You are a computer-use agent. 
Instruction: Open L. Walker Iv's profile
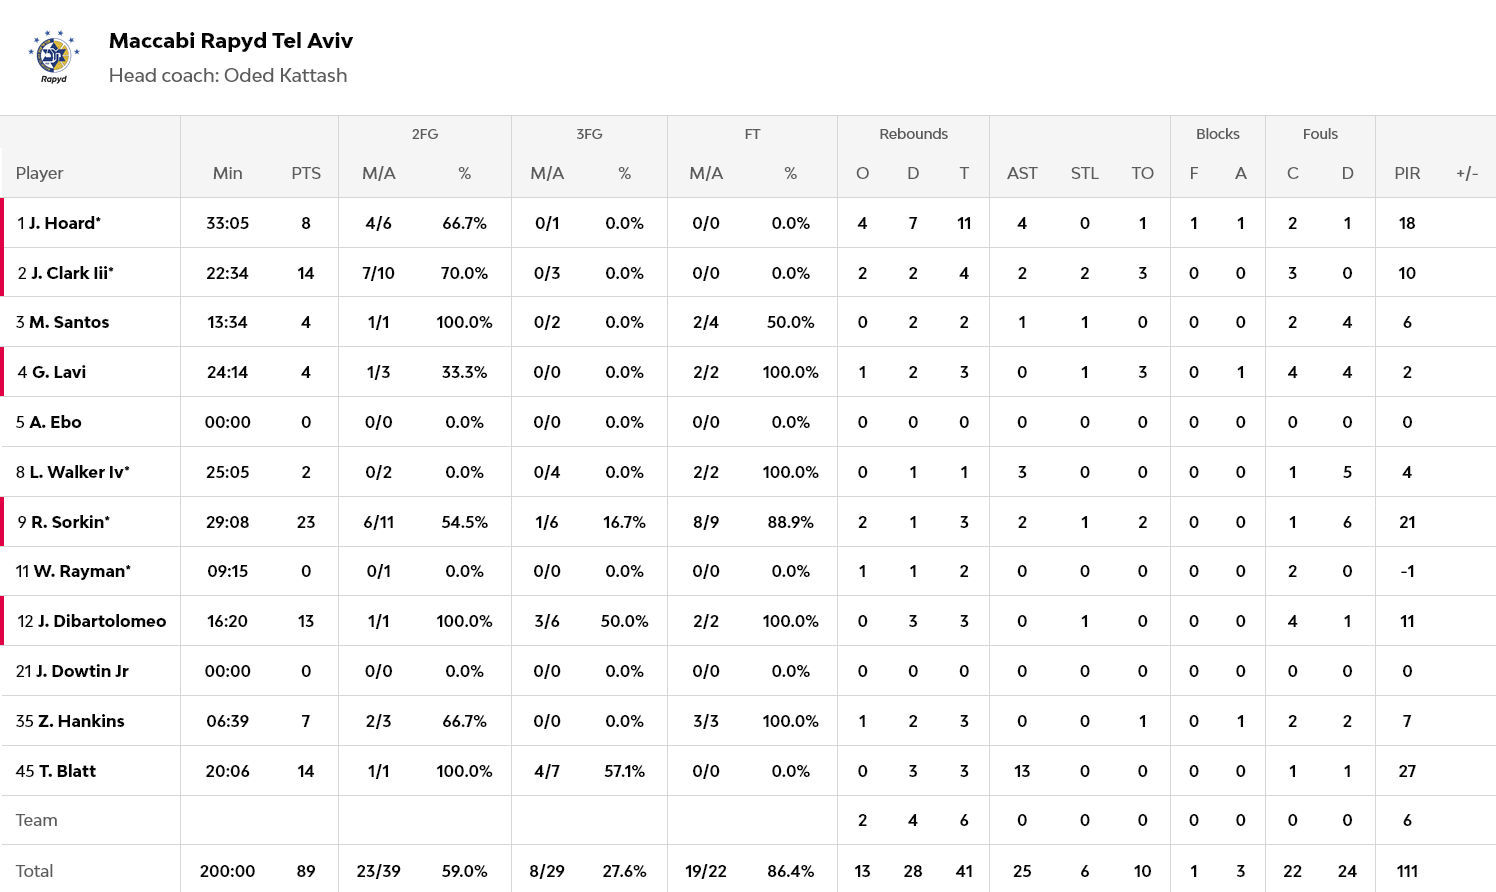click(x=79, y=472)
